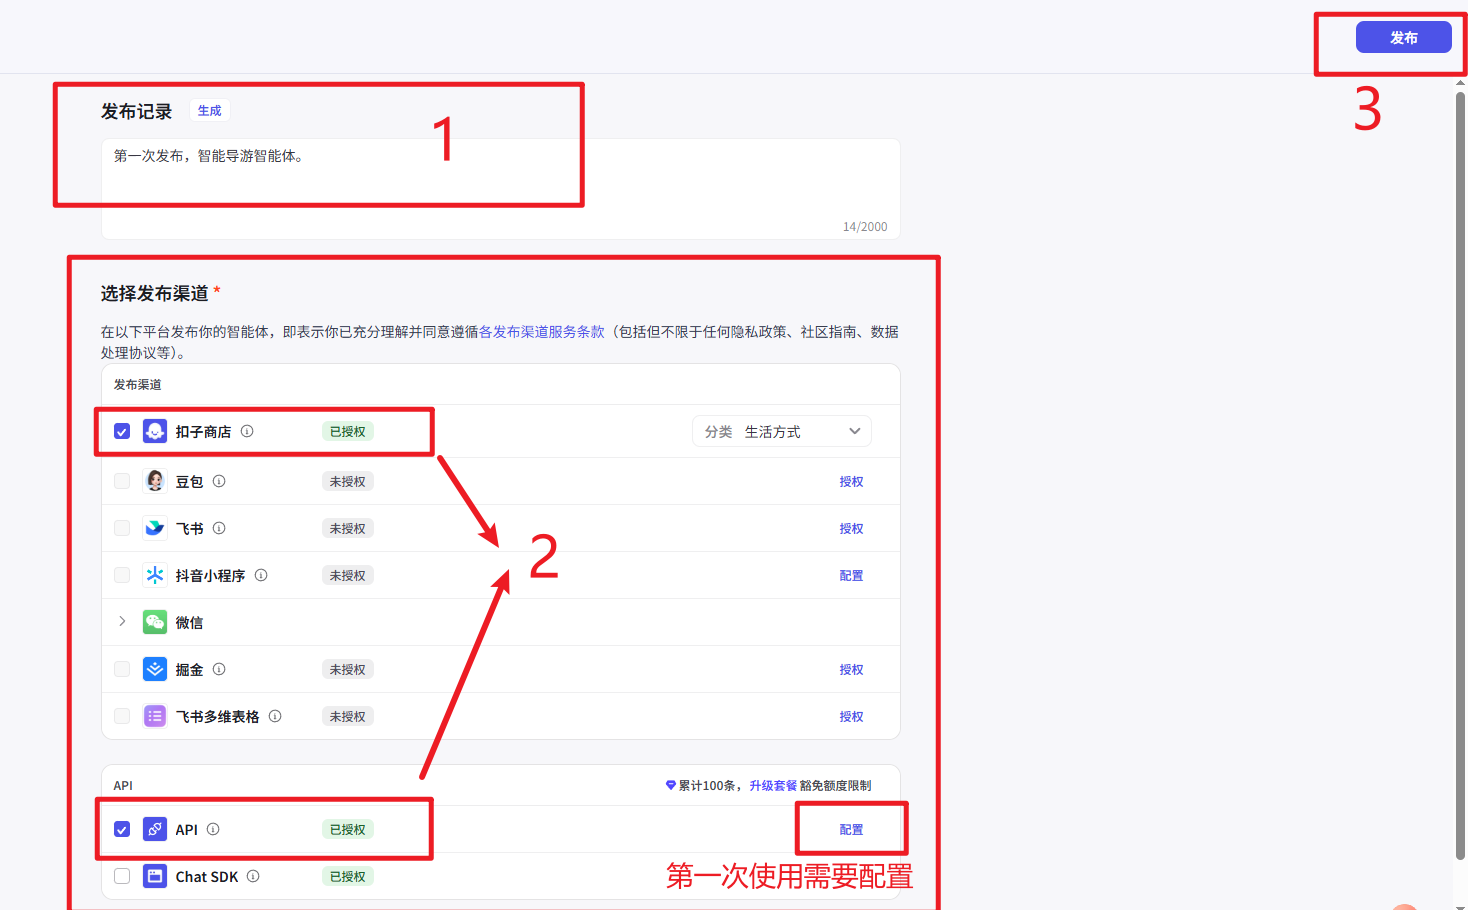Open the 各发布渠道服务条款 link
This screenshot has height=910, width=1468.
(541, 332)
